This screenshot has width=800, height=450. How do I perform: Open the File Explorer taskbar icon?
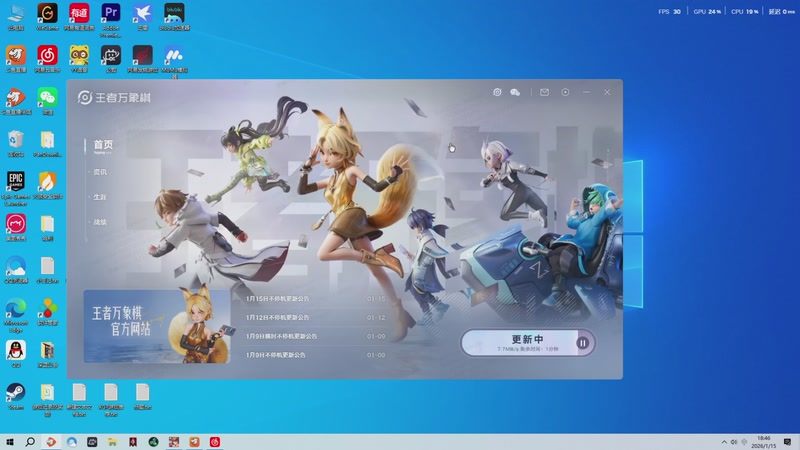point(112,442)
